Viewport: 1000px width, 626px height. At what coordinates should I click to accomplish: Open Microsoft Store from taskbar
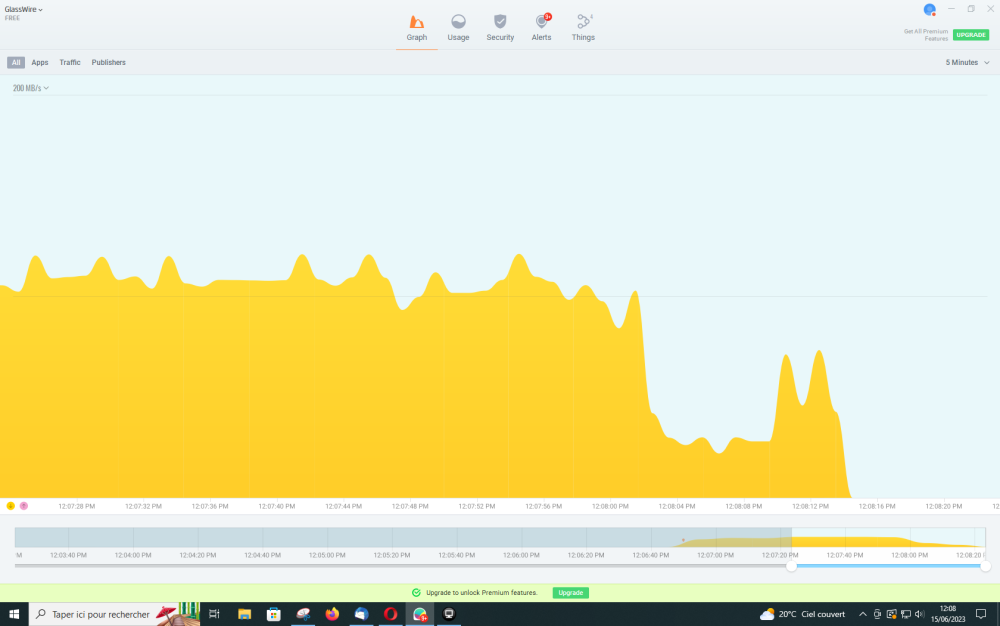coord(274,614)
